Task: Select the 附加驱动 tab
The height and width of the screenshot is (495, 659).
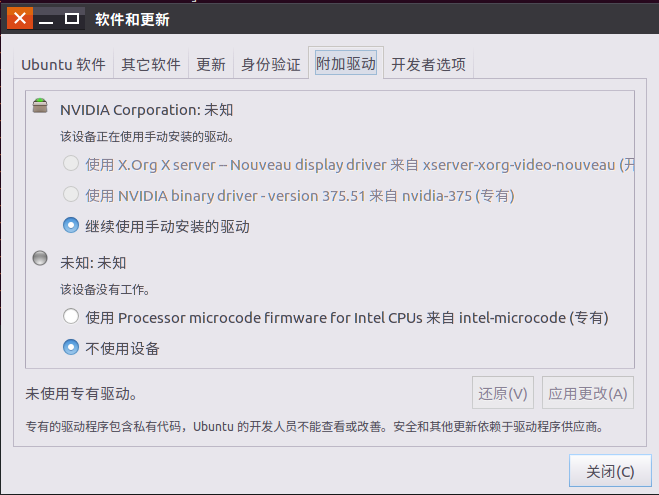Action: [346, 63]
